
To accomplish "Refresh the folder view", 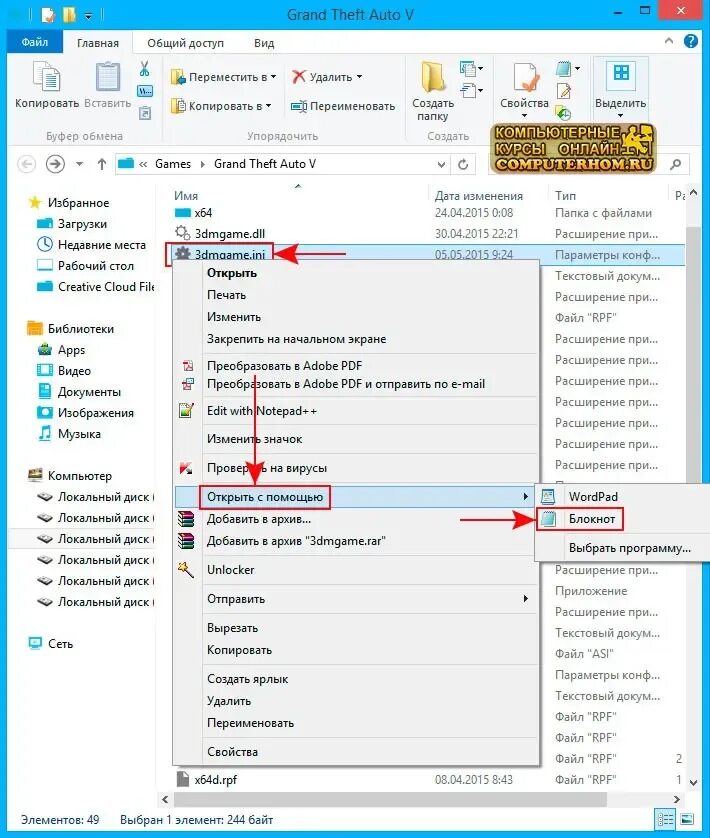I will [463, 164].
